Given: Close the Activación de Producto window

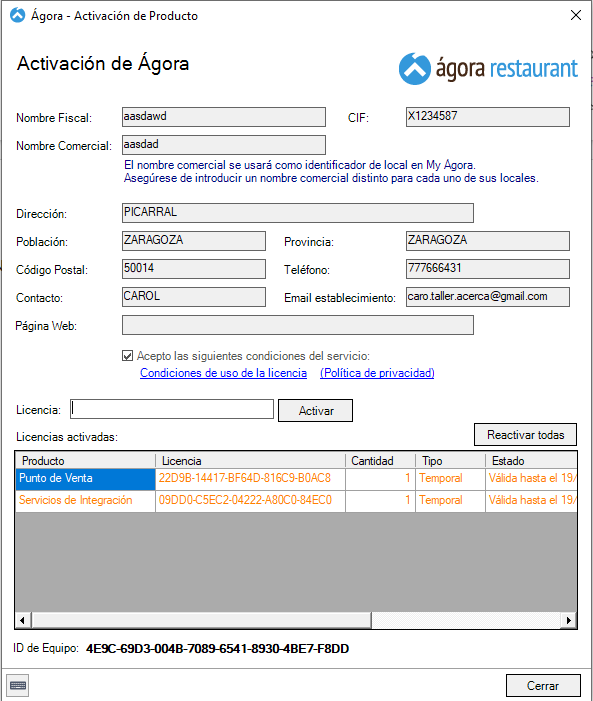Looking at the screenshot, I should tap(576, 15).
